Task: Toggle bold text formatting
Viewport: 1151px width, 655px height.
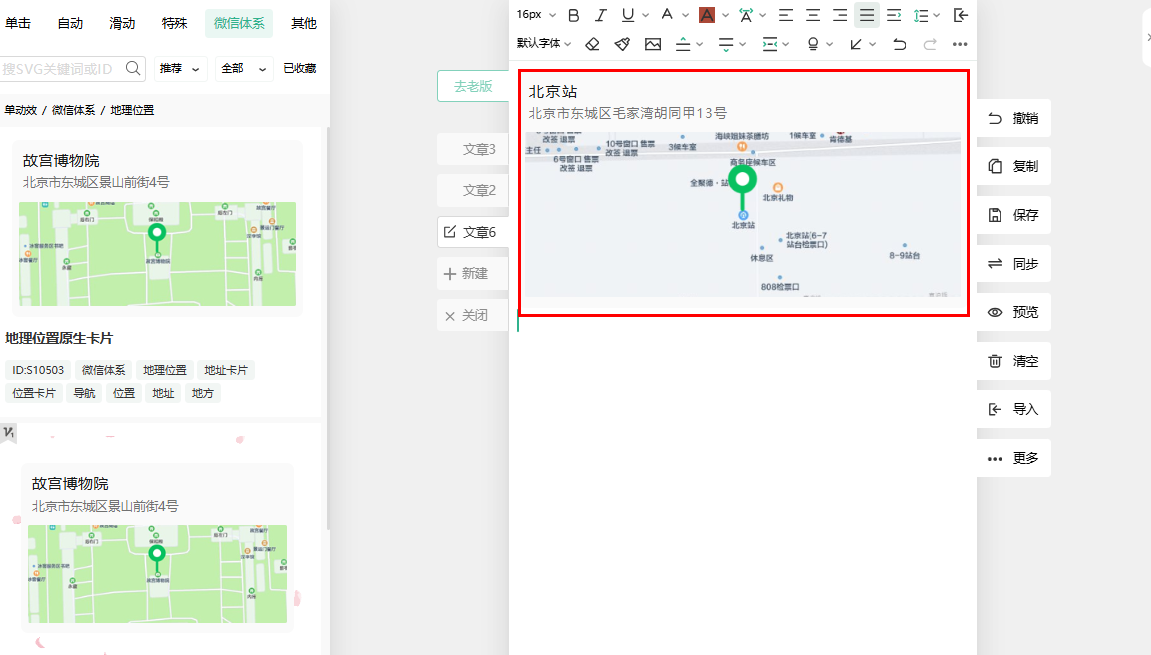Action: click(x=574, y=15)
